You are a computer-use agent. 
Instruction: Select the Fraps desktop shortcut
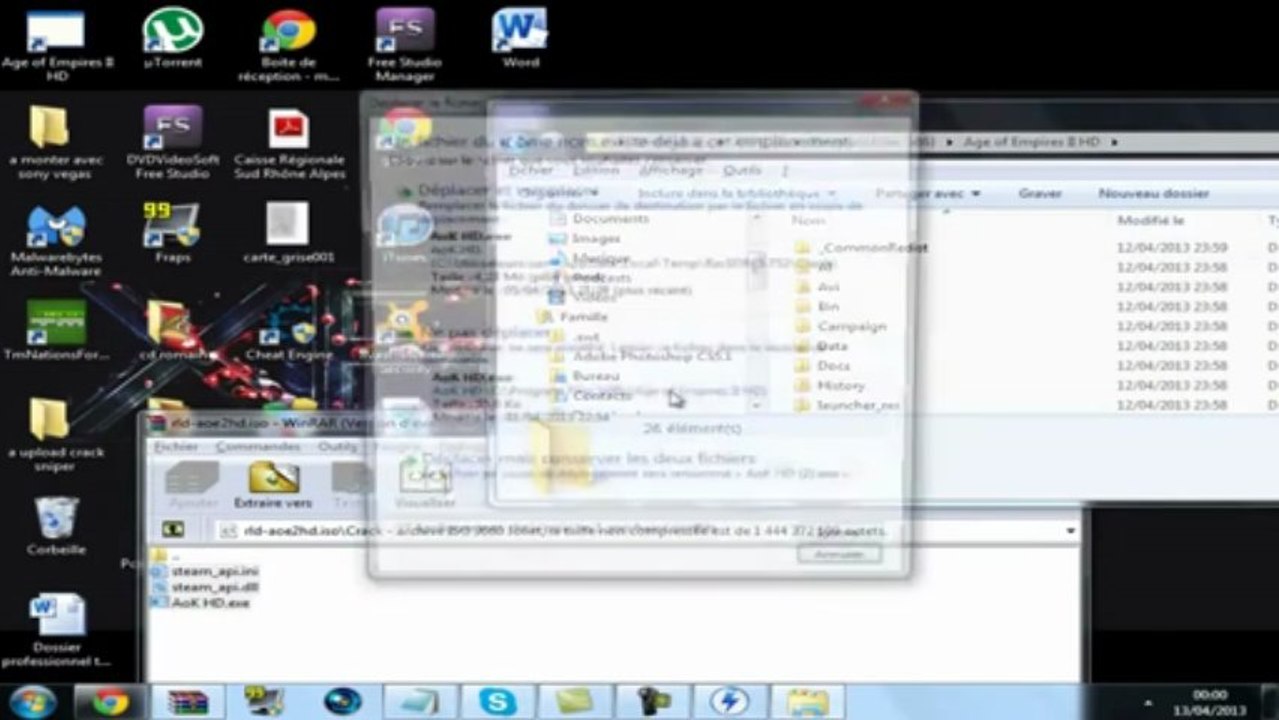point(172,232)
